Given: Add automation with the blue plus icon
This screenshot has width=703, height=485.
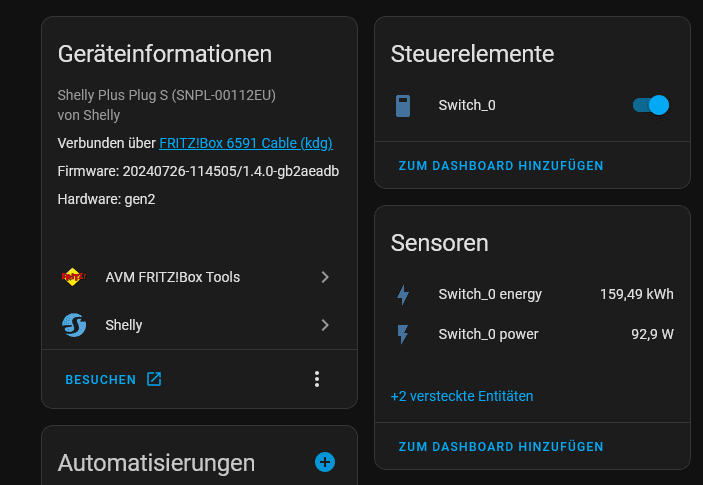Looking at the screenshot, I should point(325,462).
